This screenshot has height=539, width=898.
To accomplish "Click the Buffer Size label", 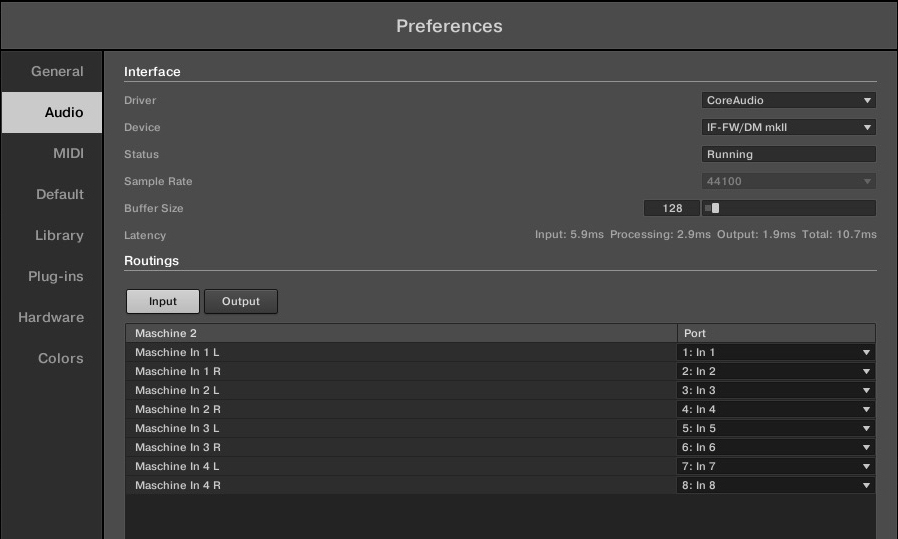I will (x=153, y=208).
